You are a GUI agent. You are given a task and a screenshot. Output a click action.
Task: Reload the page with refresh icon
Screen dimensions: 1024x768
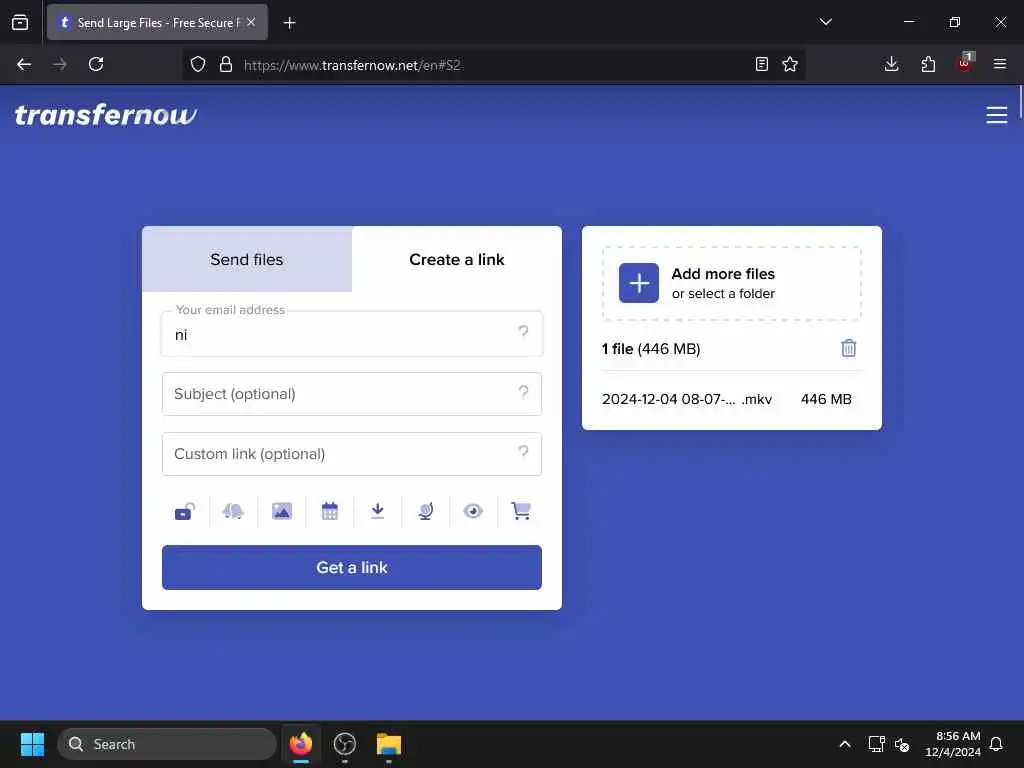pyautogui.click(x=96, y=64)
